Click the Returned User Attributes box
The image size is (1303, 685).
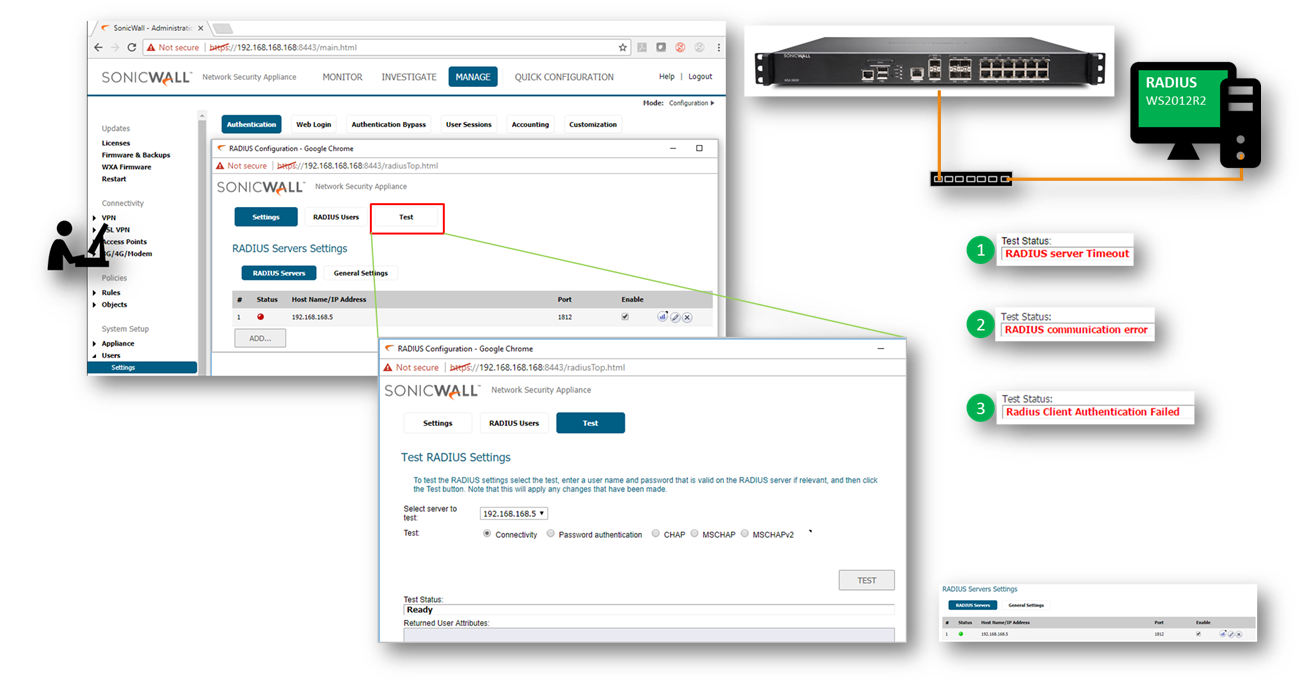[x=649, y=634]
